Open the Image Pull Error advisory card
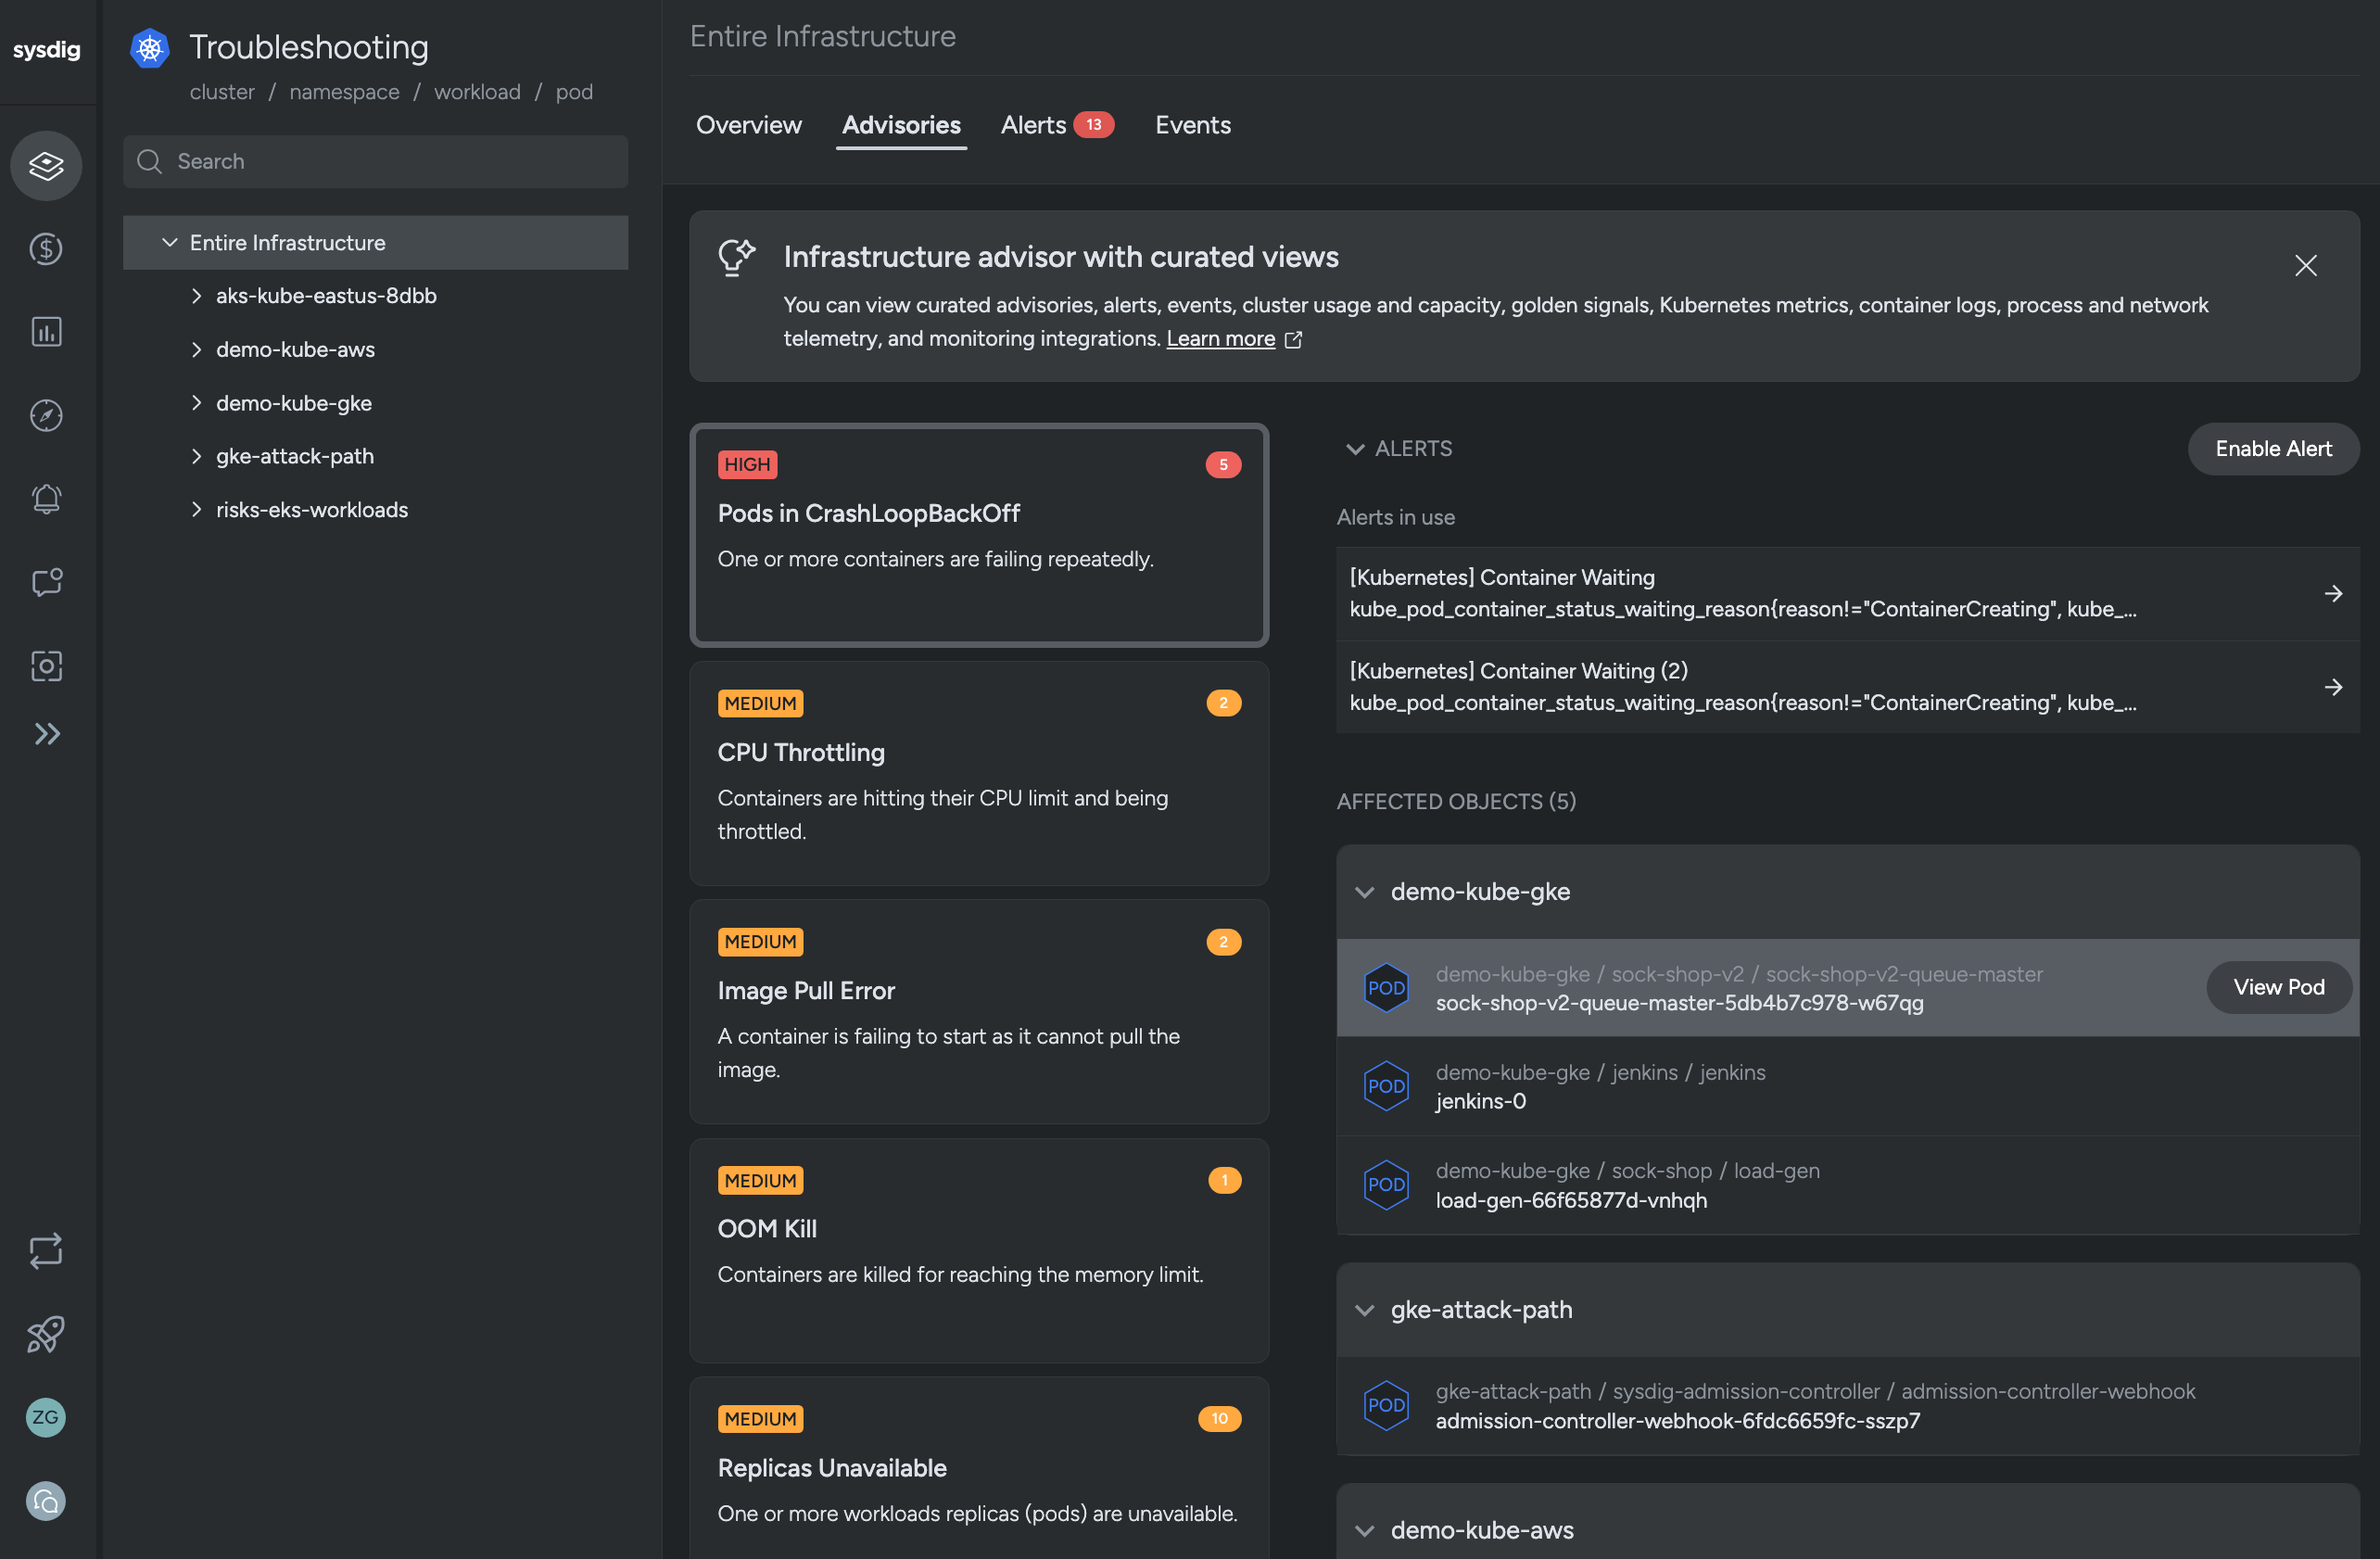2380x1559 pixels. coord(979,1011)
